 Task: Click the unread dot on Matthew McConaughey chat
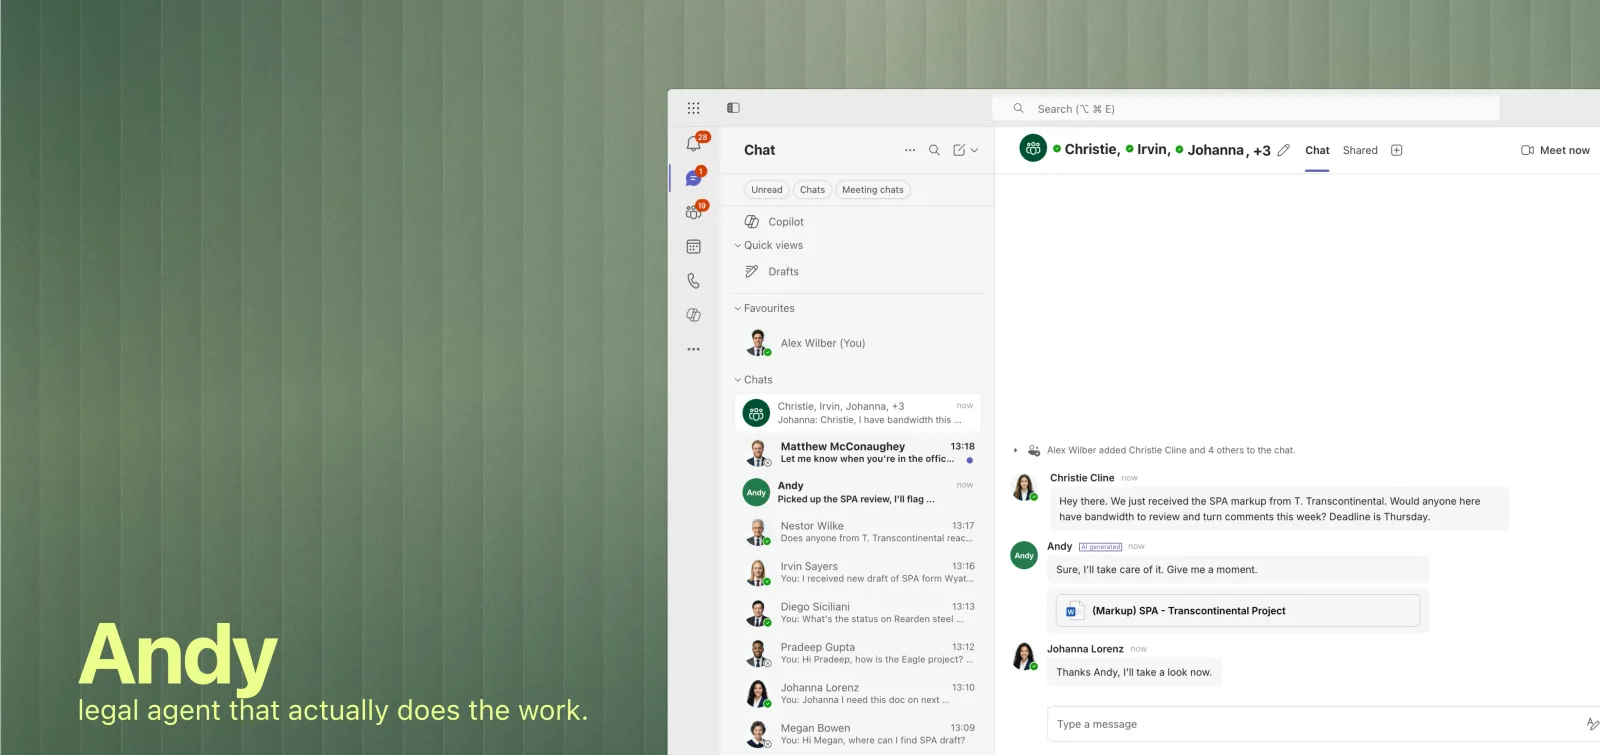click(x=970, y=461)
